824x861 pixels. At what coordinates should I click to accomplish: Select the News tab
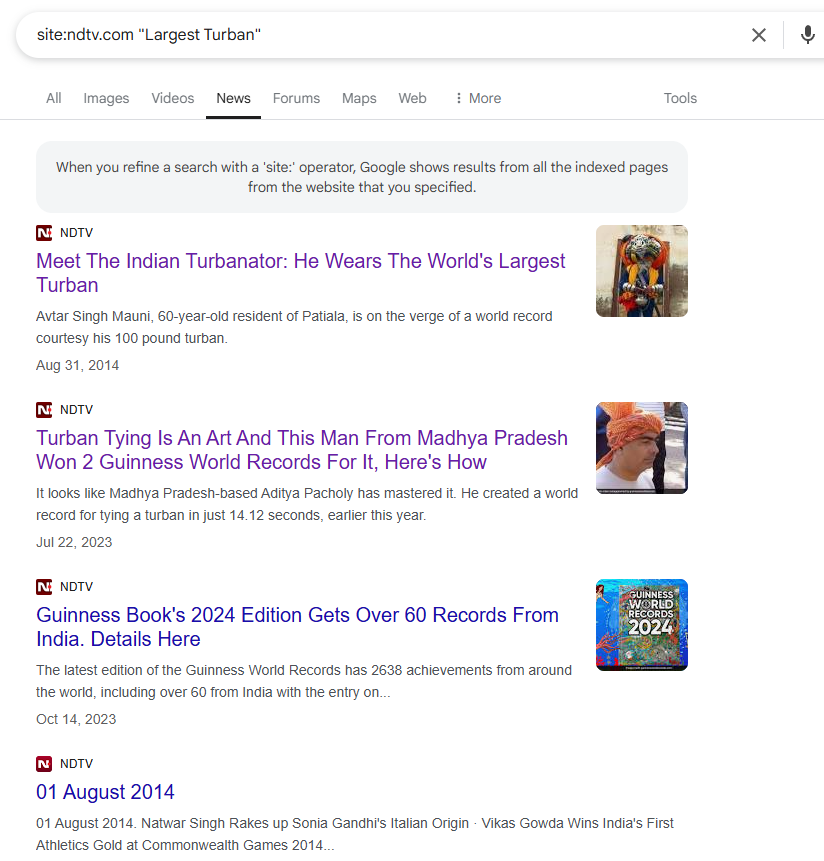[x=233, y=98]
